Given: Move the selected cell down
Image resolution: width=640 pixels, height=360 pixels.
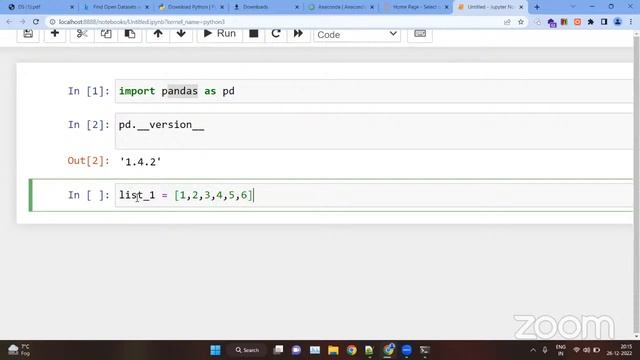Looking at the screenshot, I should (181, 34).
